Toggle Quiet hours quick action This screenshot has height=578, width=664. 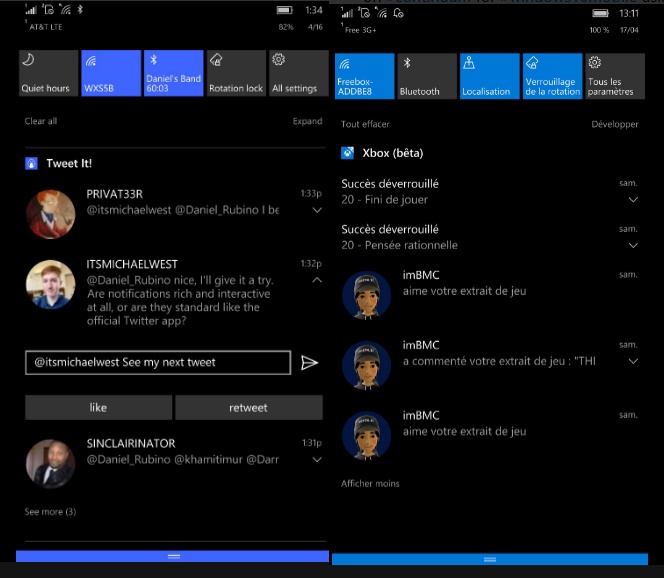click(46, 74)
